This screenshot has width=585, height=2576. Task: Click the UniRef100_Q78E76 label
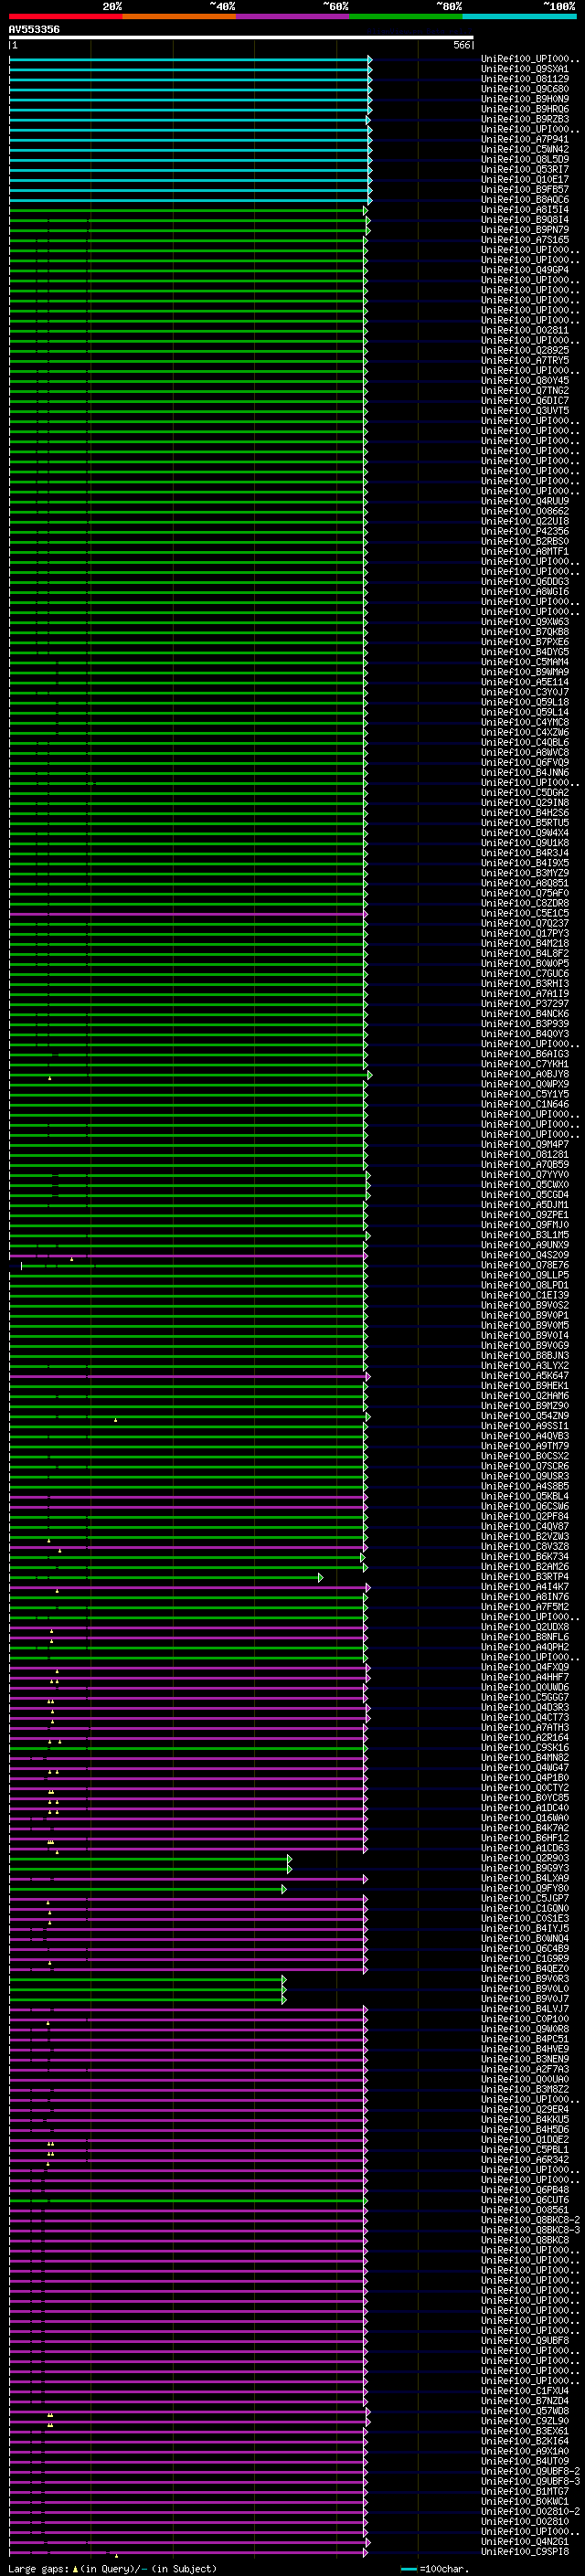pyautogui.click(x=525, y=1266)
